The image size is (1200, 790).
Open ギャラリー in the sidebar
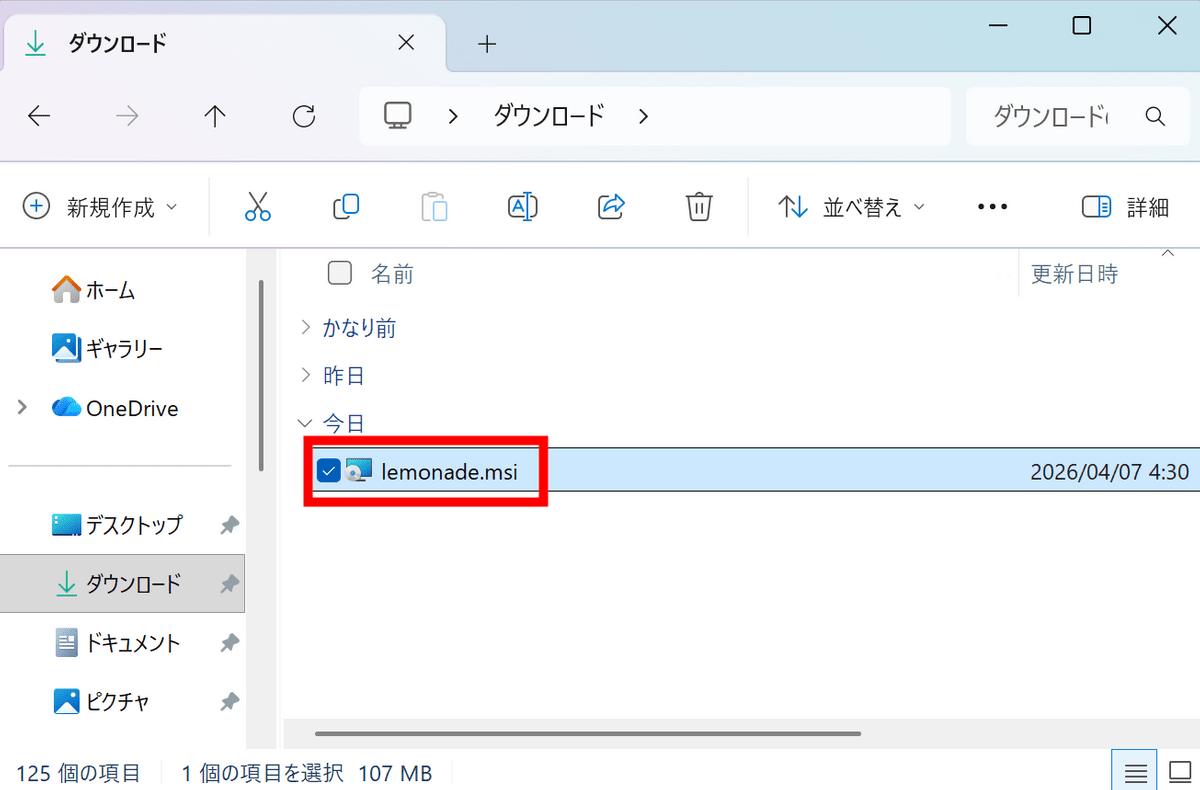click(107, 349)
